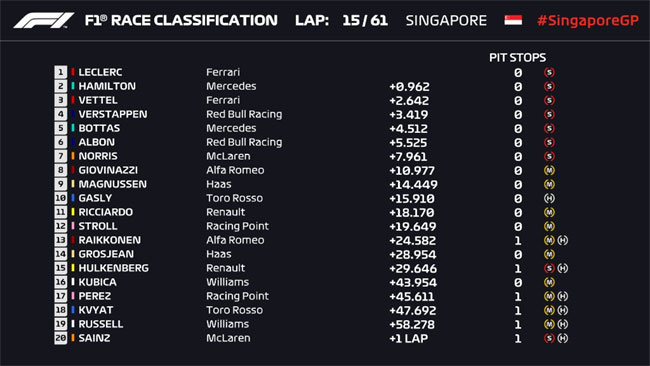Select the LAP 15 / 61 counter
The image size is (650, 366).
(342, 20)
